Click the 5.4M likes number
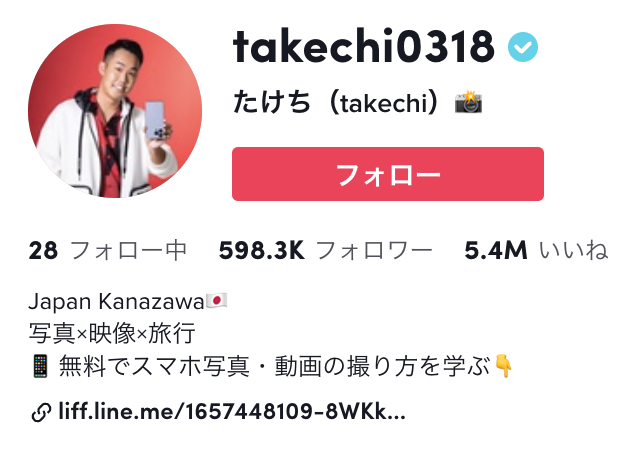The width and height of the screenshot is (632, 454). coord(496,250)
